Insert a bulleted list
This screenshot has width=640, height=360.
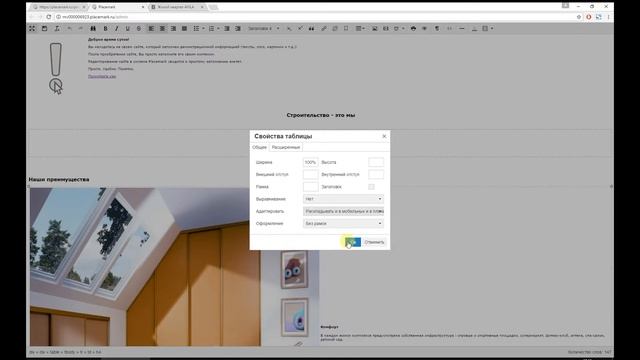point(196,29)
